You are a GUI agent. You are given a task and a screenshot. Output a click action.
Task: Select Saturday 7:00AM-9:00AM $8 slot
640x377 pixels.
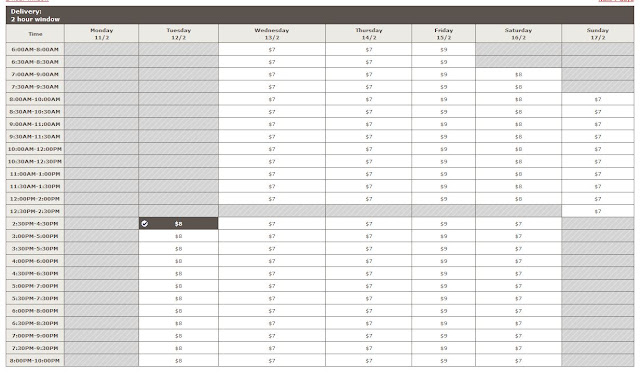518,74
